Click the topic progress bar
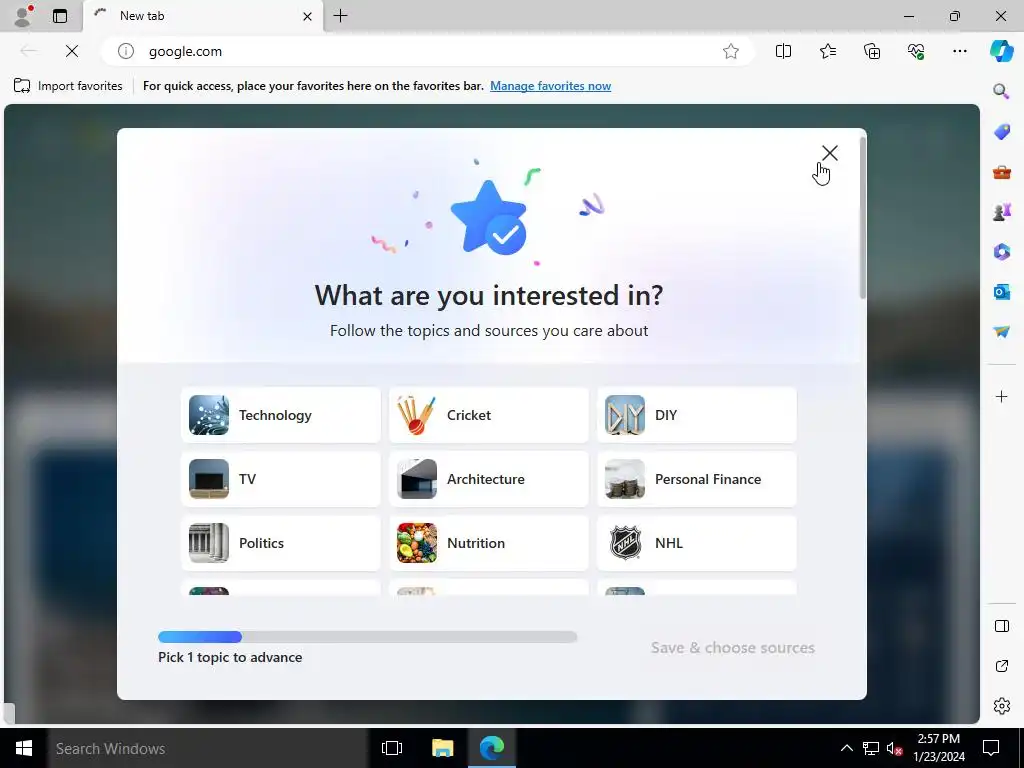The height and width of the screenshot is (768, 1024). (368, 637)
